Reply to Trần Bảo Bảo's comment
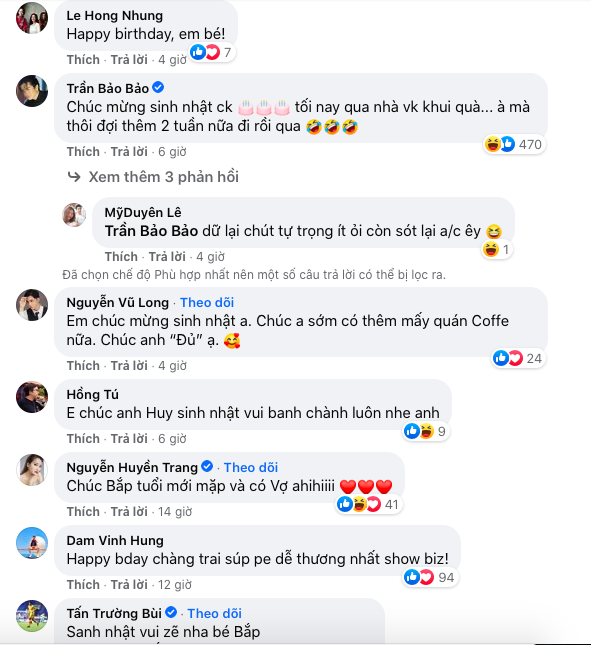 129,152
